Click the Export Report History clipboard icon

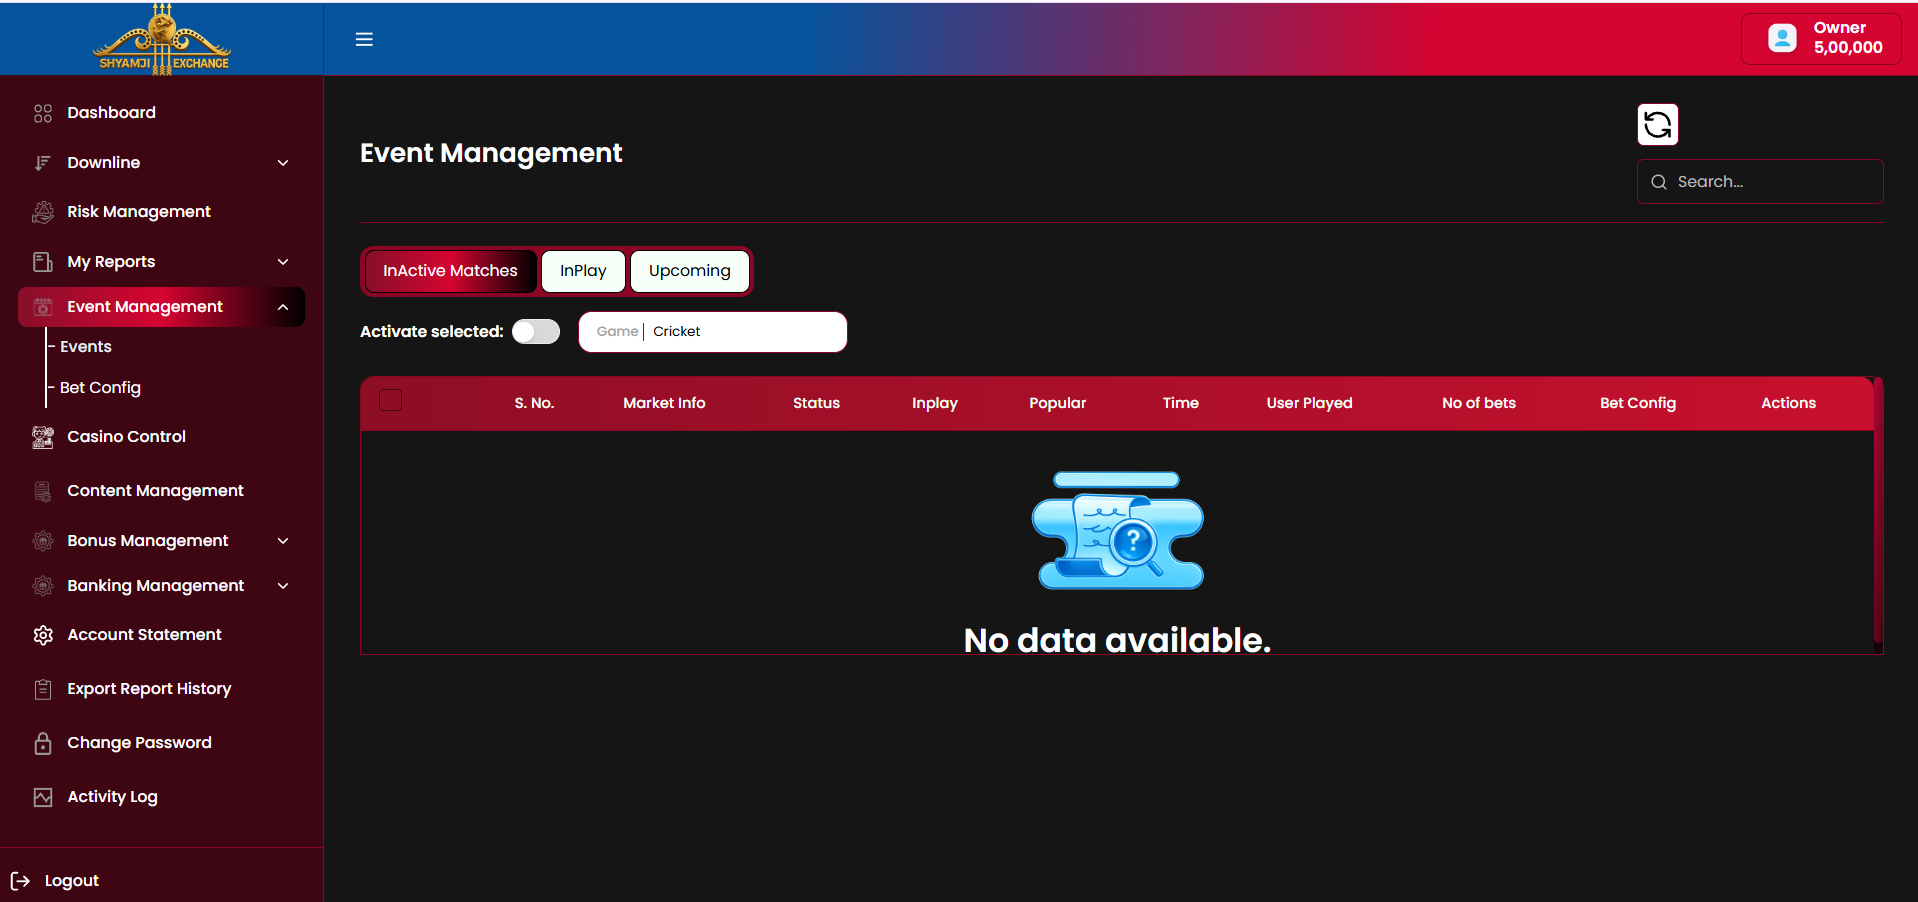(43, 689)
